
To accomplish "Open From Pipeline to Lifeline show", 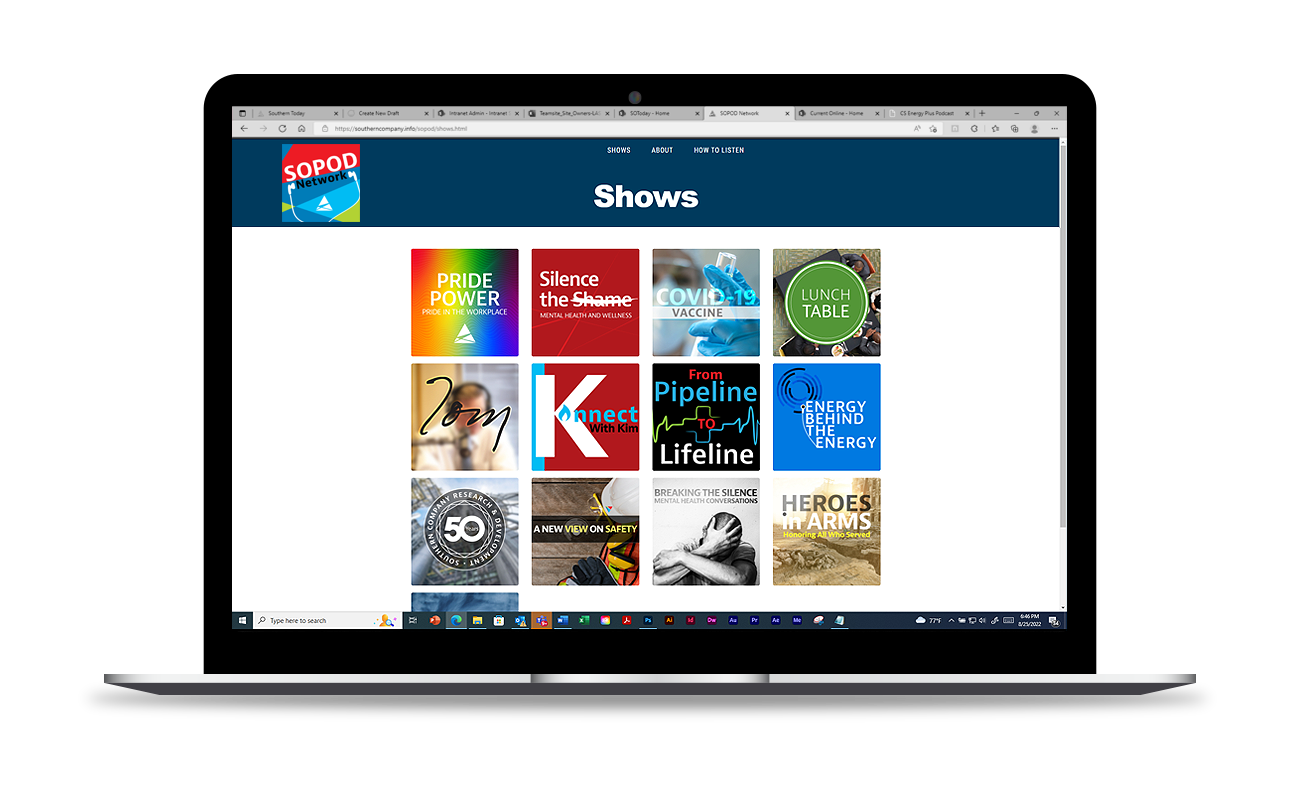I will (706, 417).
